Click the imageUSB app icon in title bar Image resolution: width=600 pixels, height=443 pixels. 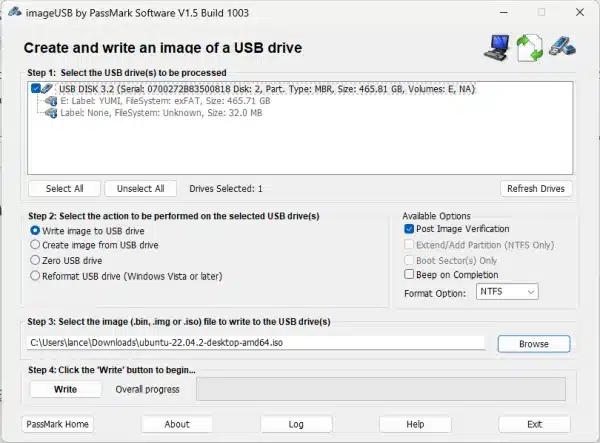click(14, 12)
